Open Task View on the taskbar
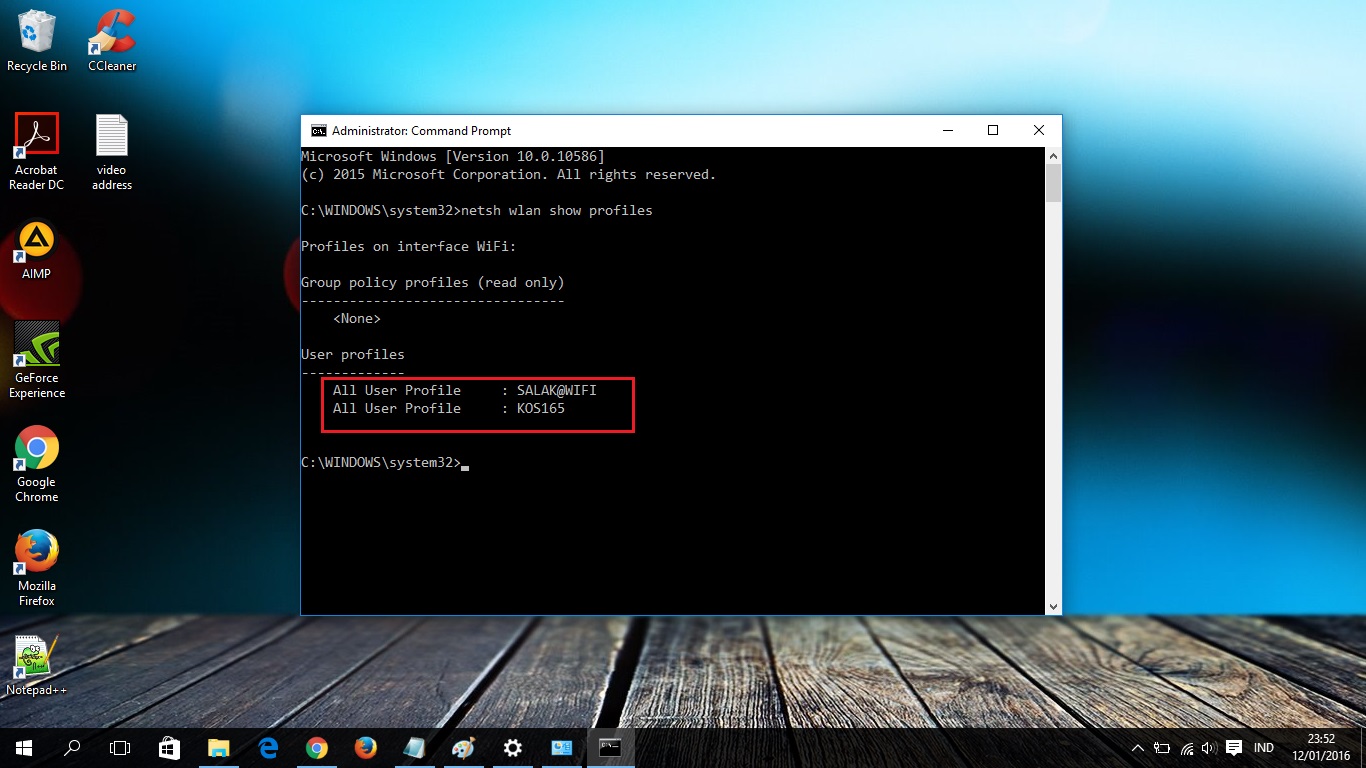The width and height of the screenshot is (1366, 768). point(120,747)
